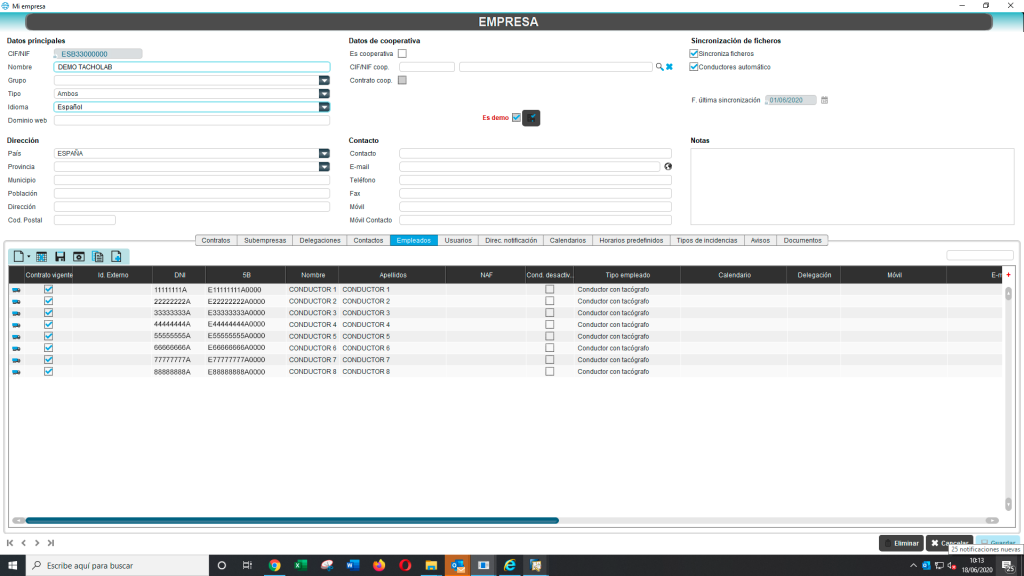Open the Calendarios tab
Viewport: 1024px width, 576px height.
568,240
